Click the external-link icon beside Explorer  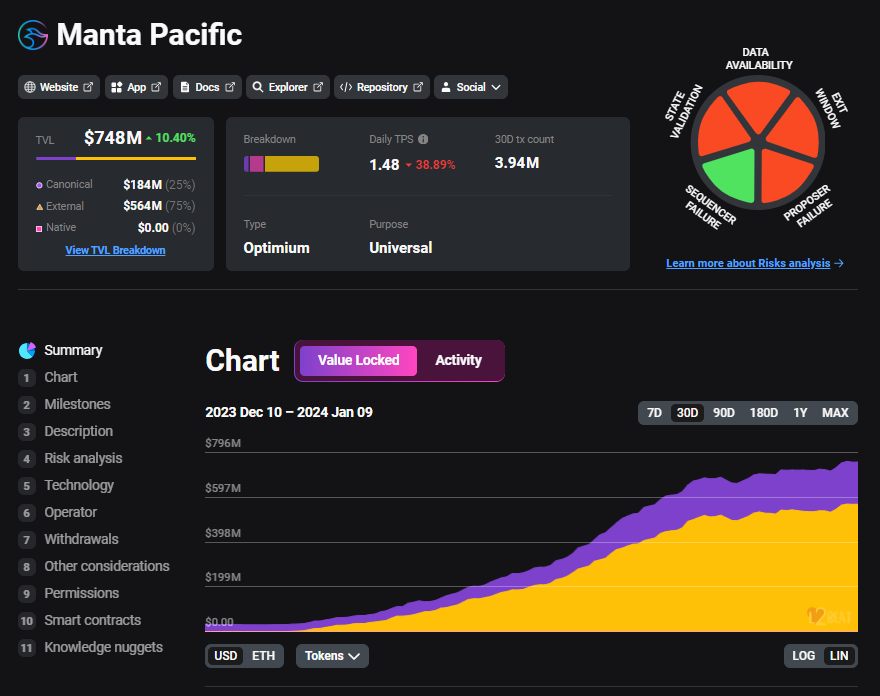tap(318, 87)
